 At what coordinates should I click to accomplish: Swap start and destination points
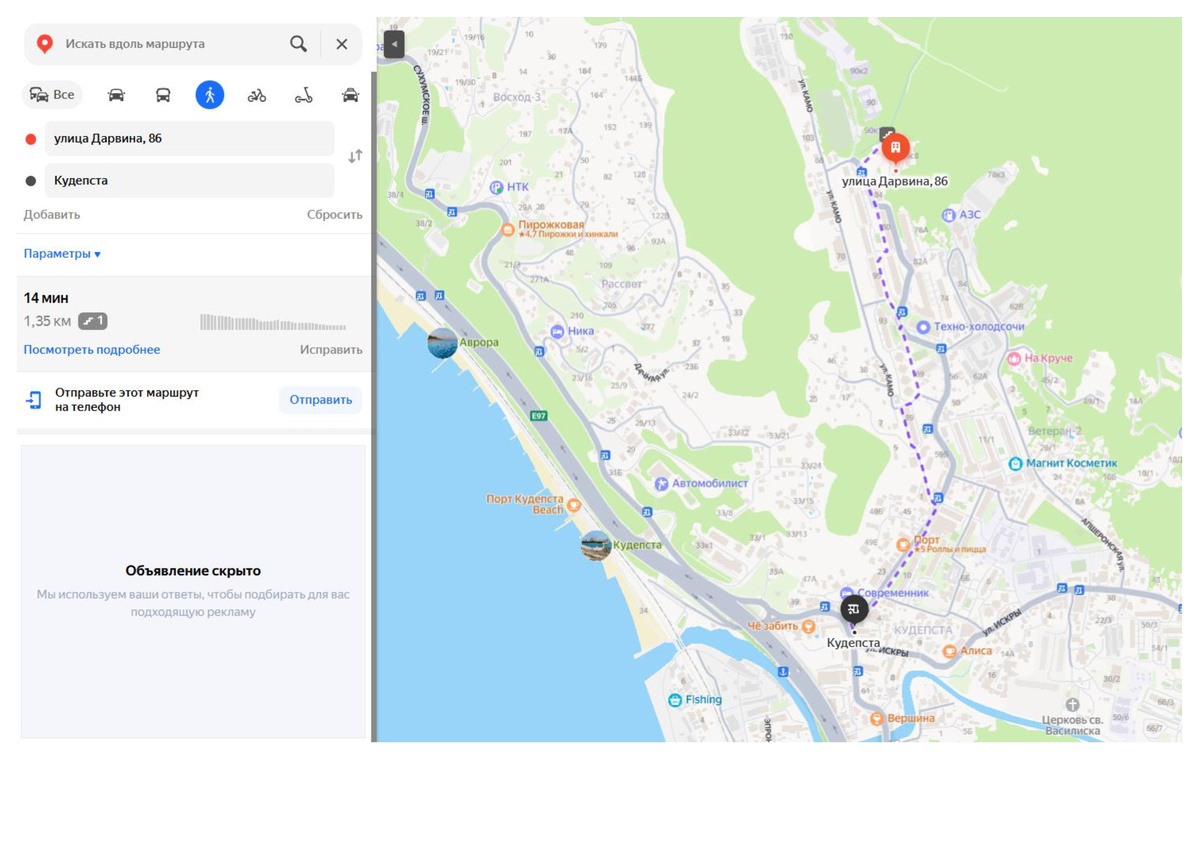(355, 157)
